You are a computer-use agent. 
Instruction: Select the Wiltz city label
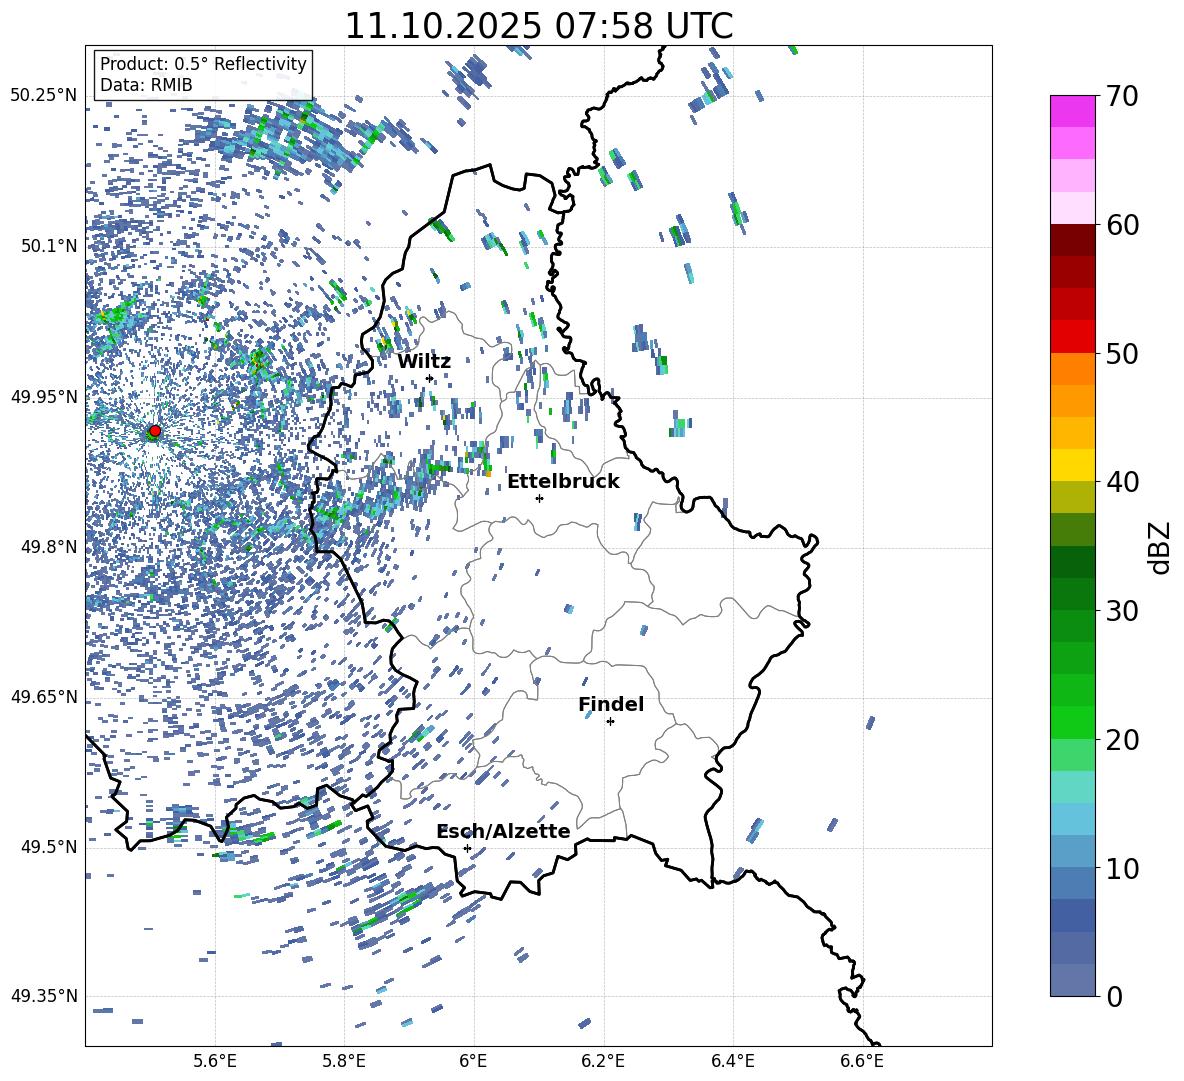[x=424, y=361]
